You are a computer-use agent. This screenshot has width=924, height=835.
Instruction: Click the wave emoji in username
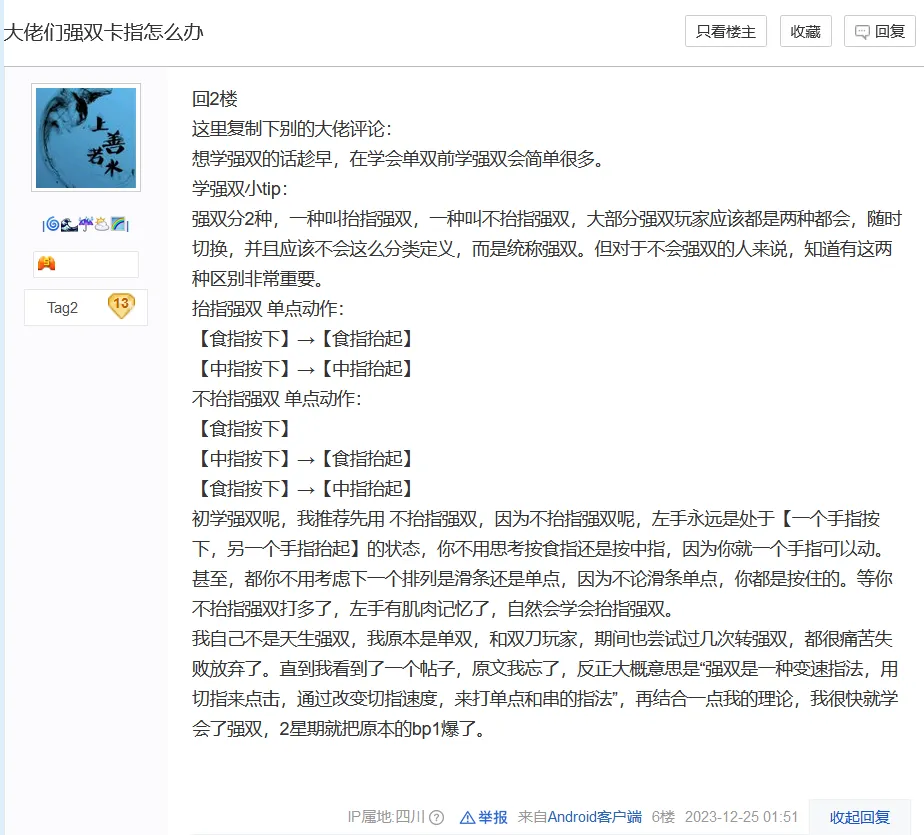[x=68, y=224]
